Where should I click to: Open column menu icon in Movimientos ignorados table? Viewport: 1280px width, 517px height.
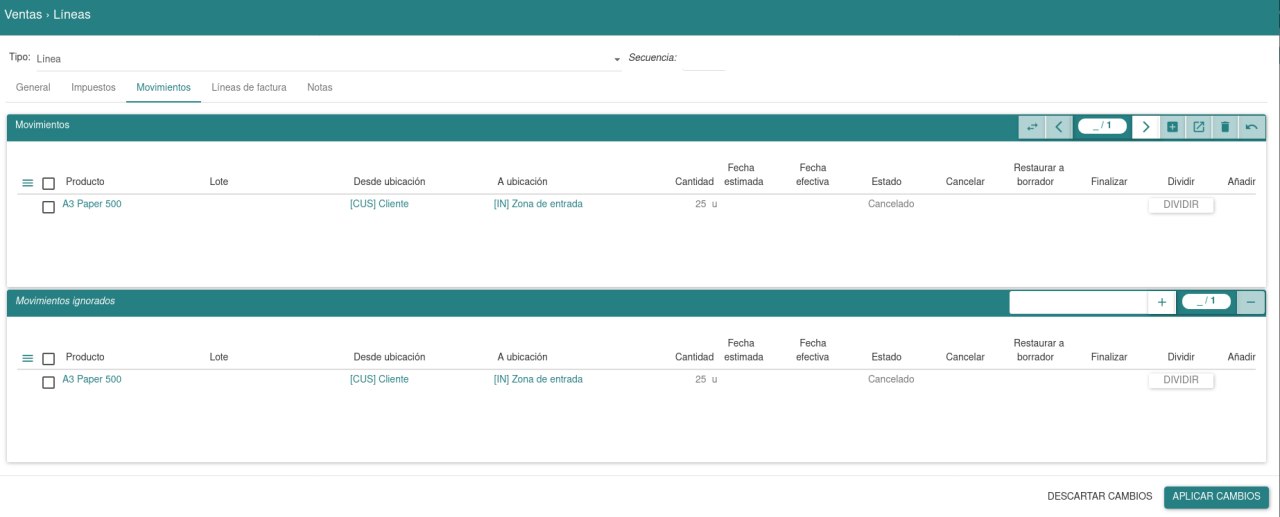[28, 358]
